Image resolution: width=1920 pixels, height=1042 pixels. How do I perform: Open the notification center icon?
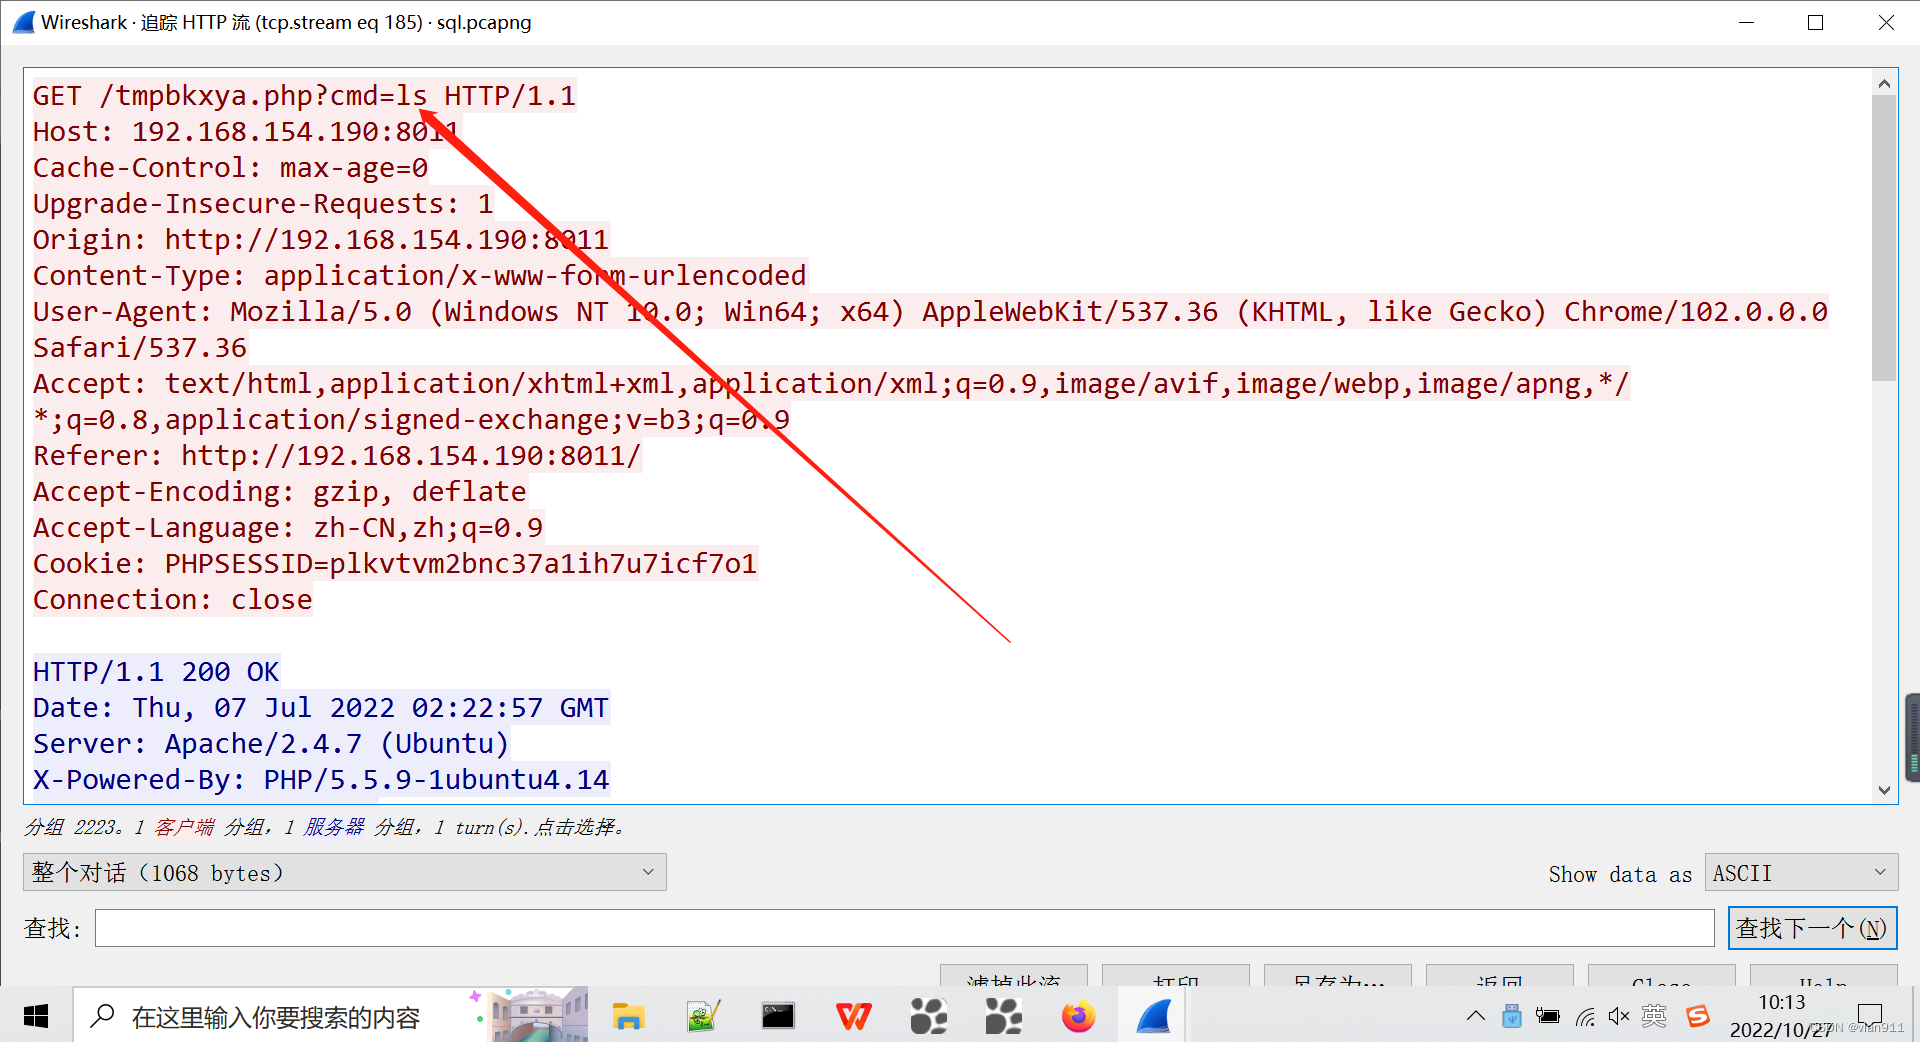click(1870, 1016)
